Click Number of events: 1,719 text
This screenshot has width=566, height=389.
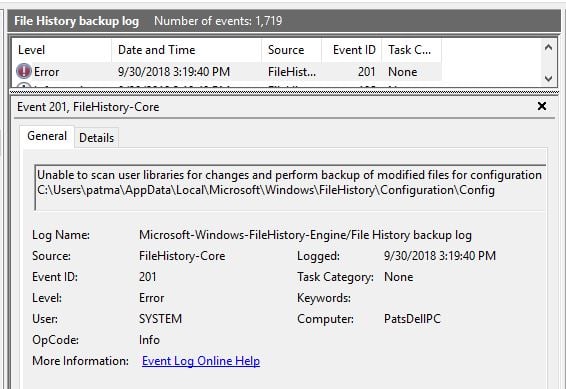[x=218, y=21]
